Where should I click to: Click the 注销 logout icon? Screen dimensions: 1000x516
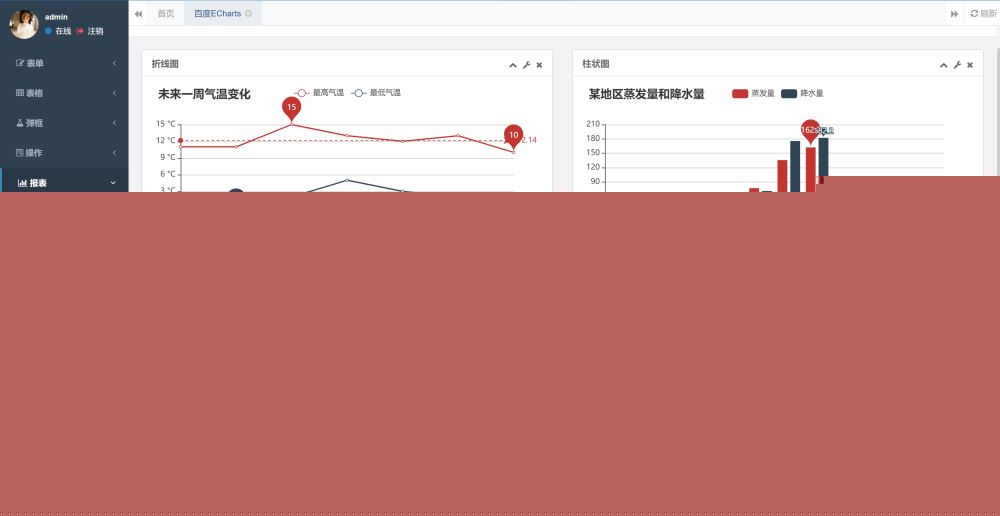(x=80, y=31)
